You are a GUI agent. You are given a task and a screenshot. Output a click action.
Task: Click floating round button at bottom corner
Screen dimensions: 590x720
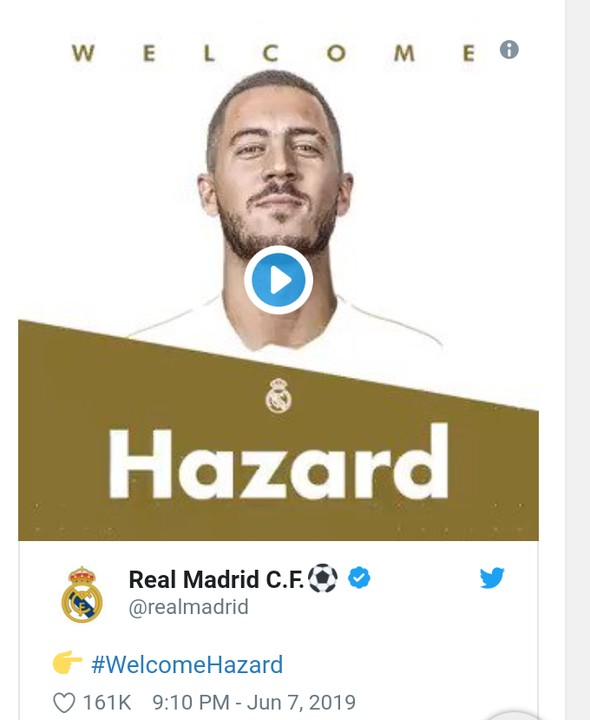coord(512,714)
